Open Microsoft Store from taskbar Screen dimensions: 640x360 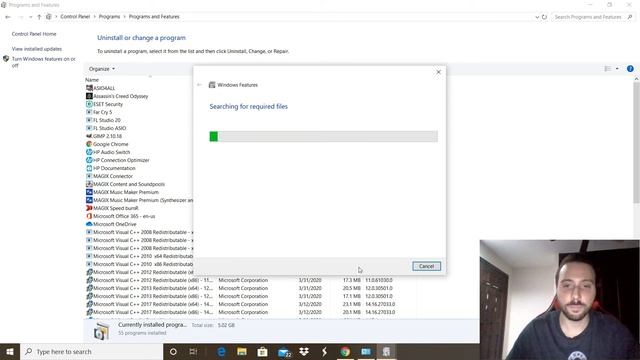(262, 351)
